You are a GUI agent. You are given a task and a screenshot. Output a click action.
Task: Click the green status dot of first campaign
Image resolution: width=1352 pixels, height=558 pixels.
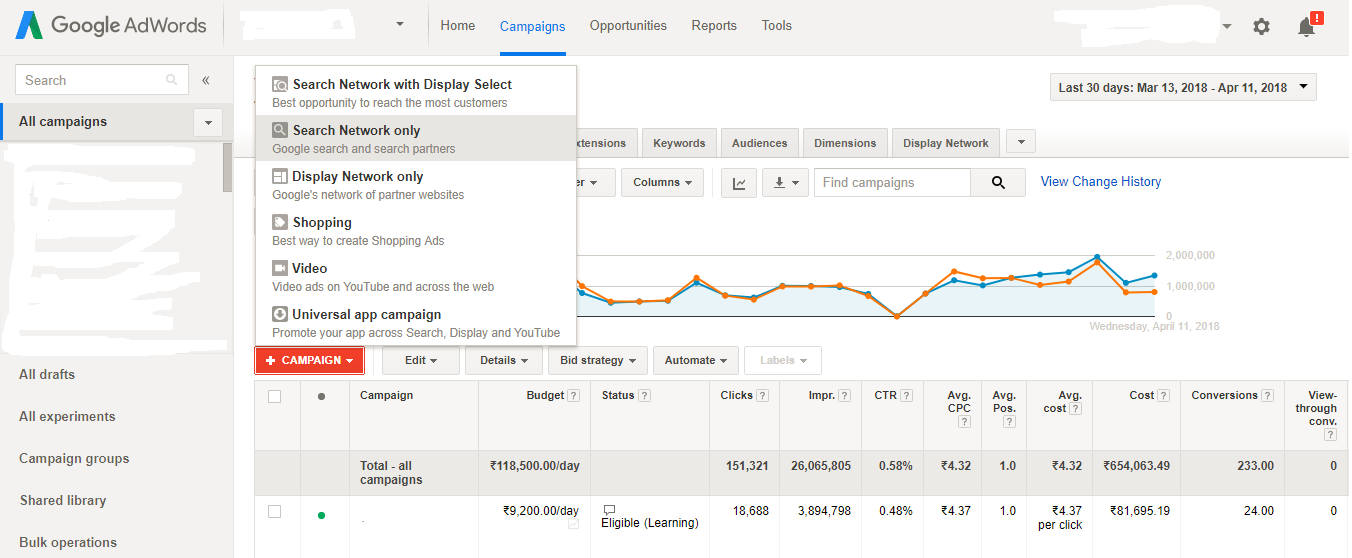click(x=321, y=515)
